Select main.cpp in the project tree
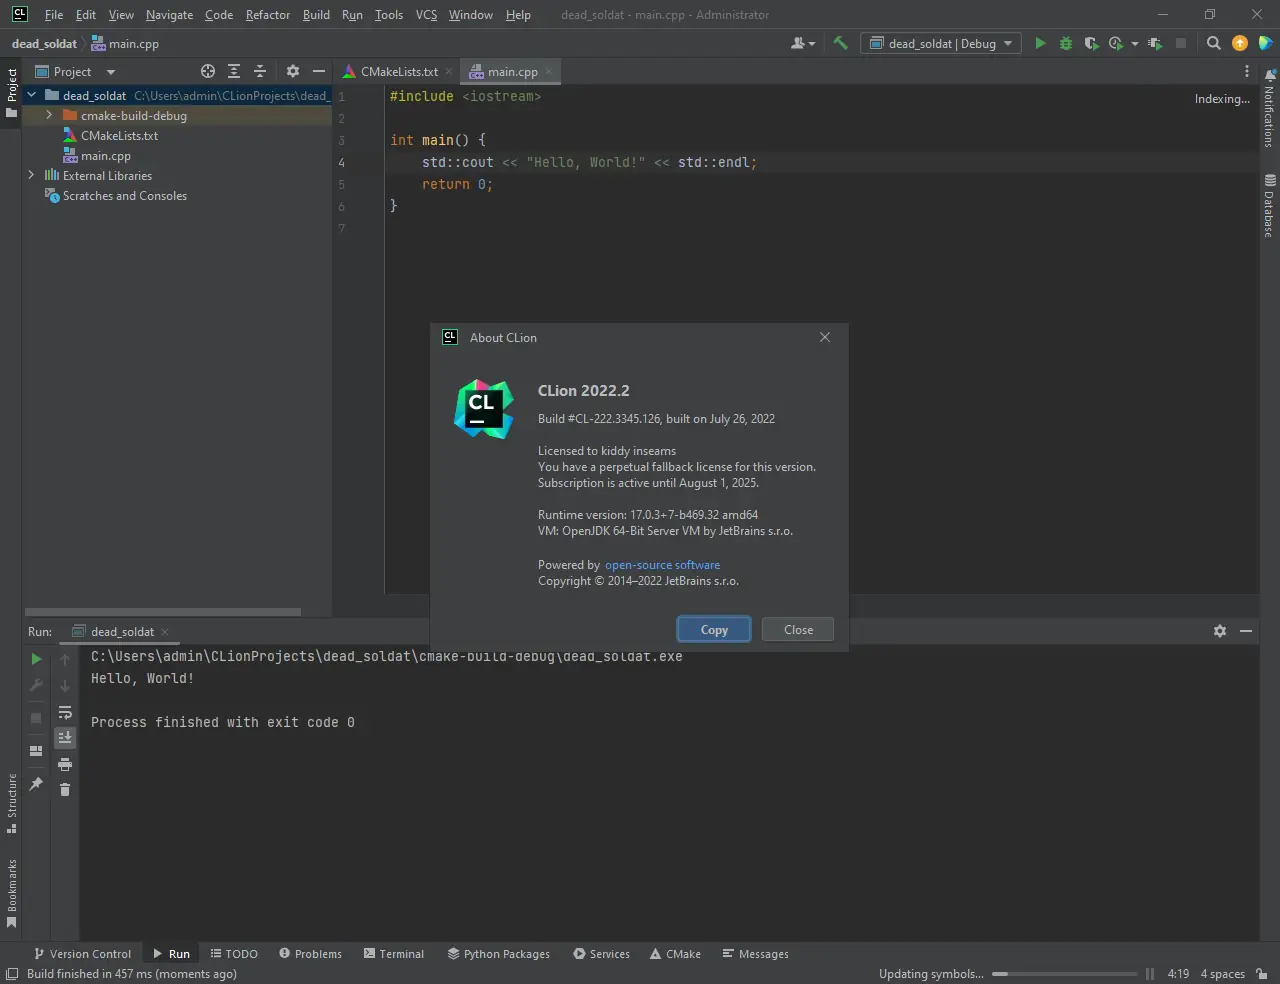1280x984 pixels. tap(105, 156)
